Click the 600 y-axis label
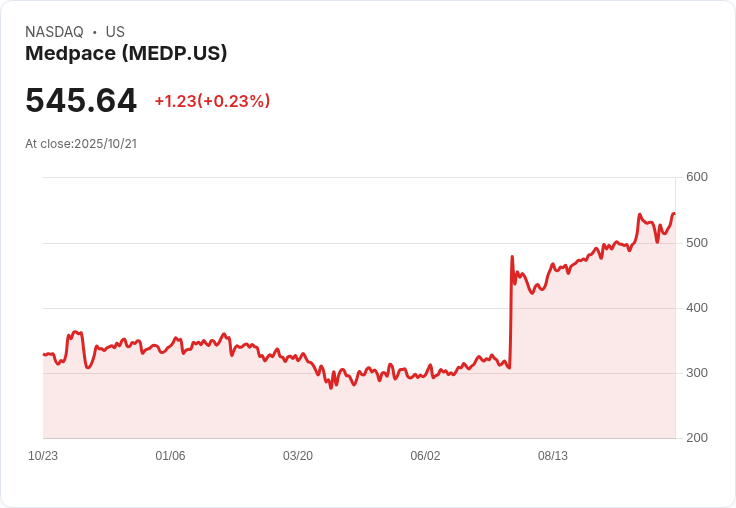Screen dimensions: 736x508 point(697,177)
